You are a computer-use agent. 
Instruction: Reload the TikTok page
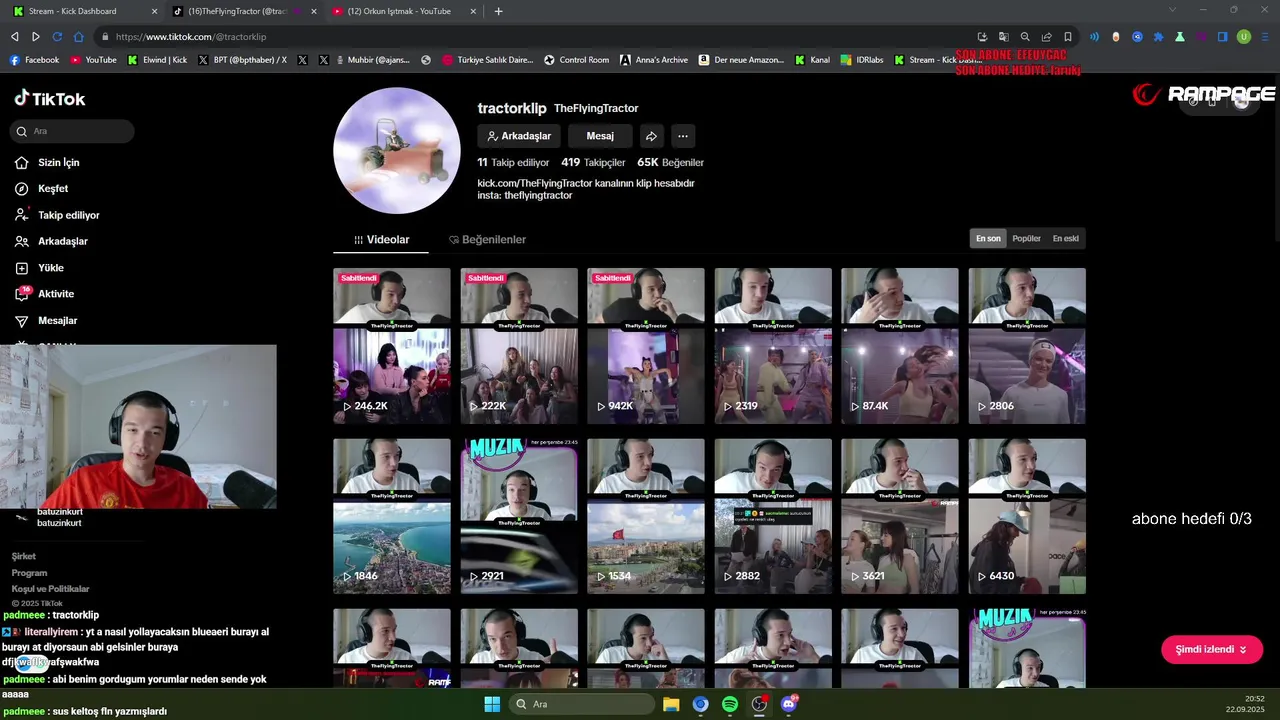pos(57,37)
